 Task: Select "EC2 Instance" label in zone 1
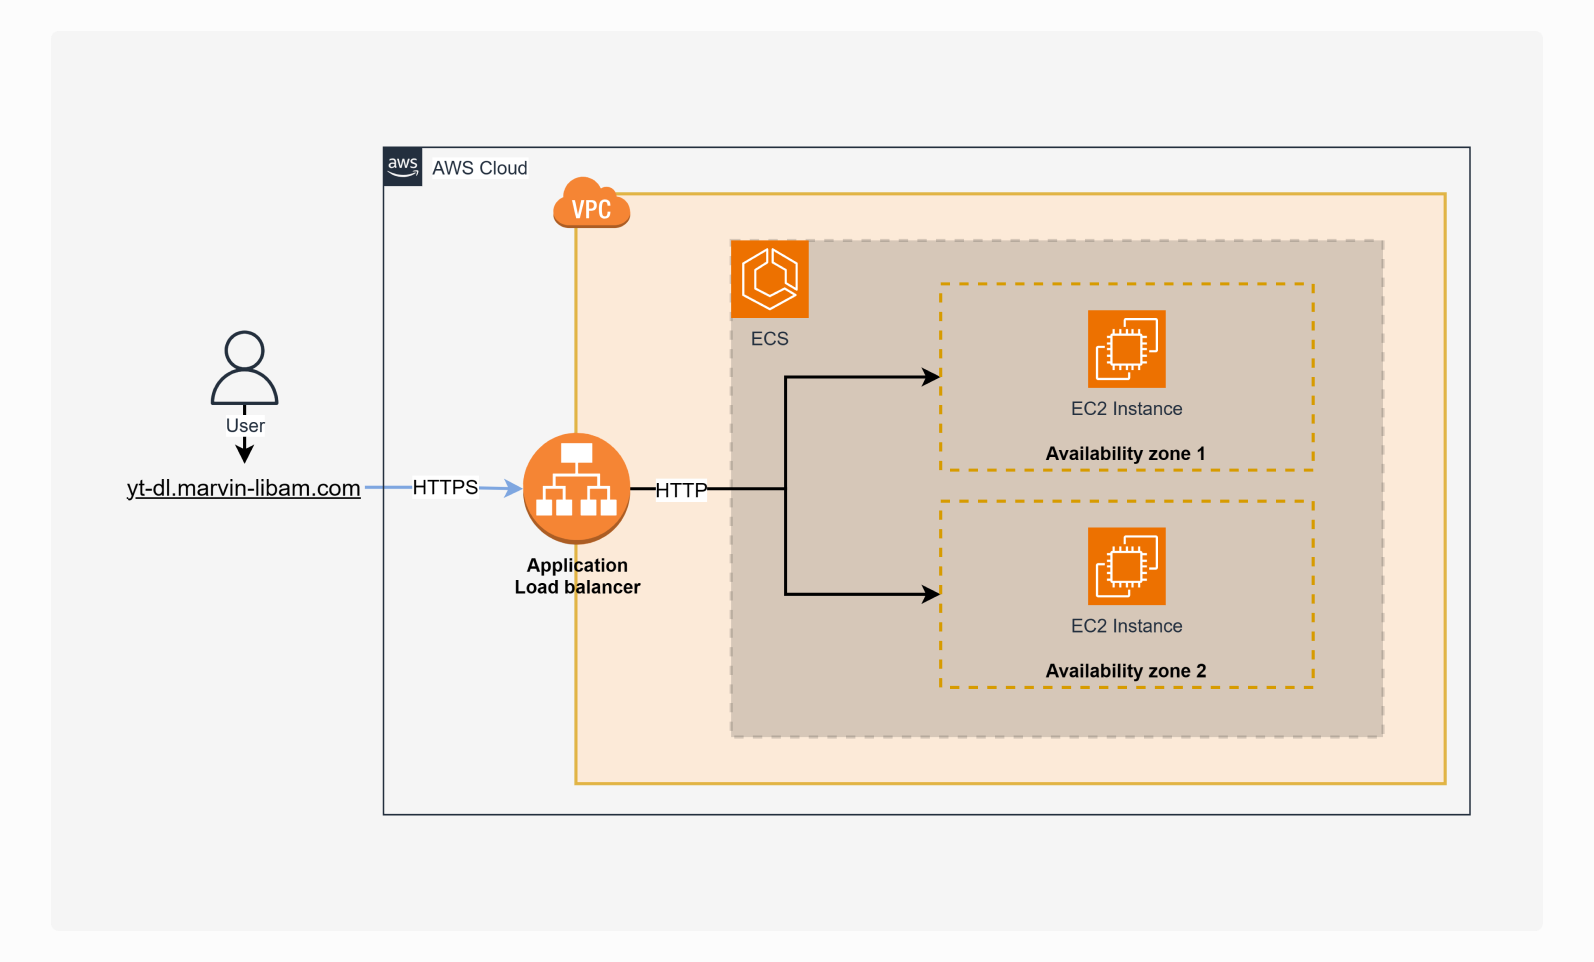click(x=1126, y=409)
